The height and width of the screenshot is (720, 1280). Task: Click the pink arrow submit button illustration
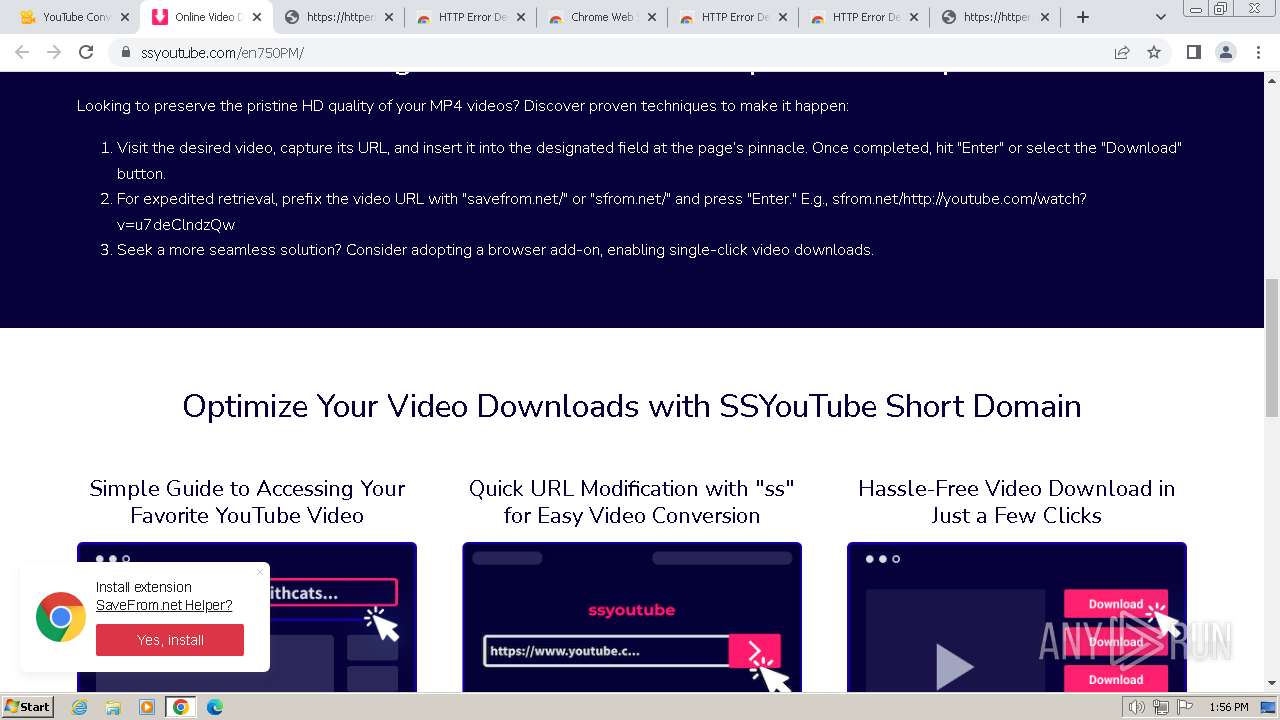(x=754, y=651)
